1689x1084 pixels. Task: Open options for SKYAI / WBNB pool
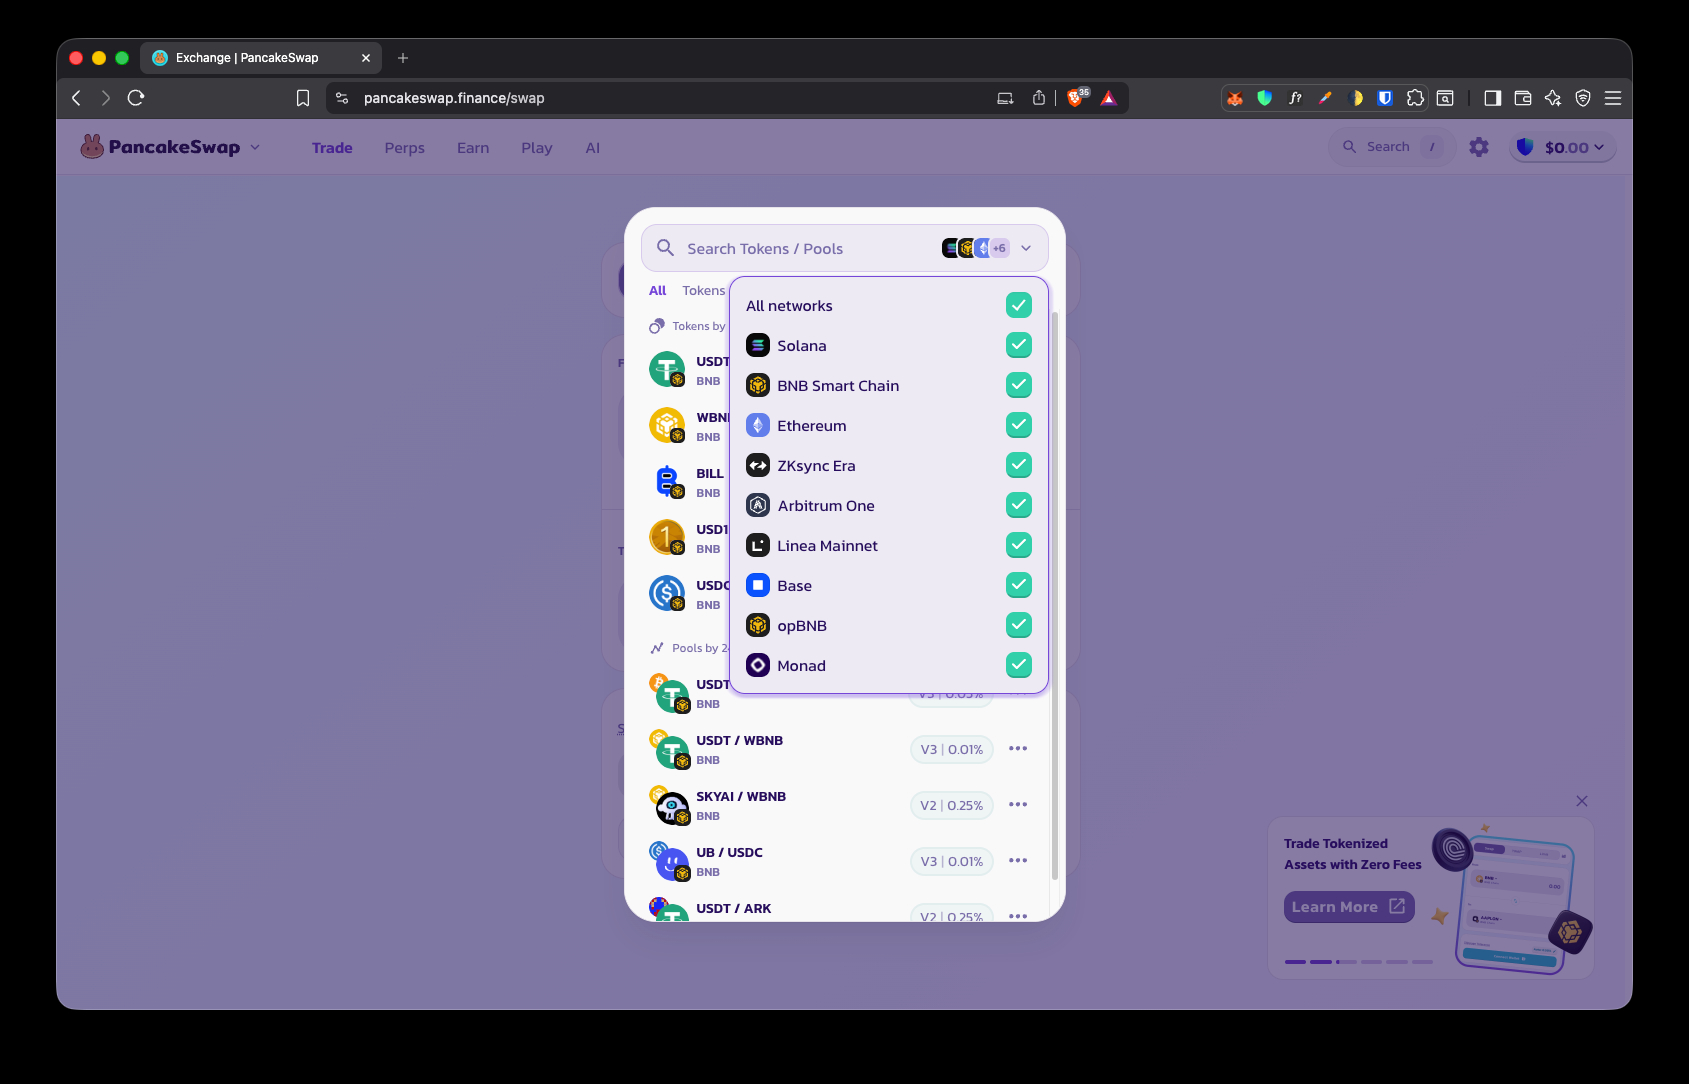coord(1018,804)
